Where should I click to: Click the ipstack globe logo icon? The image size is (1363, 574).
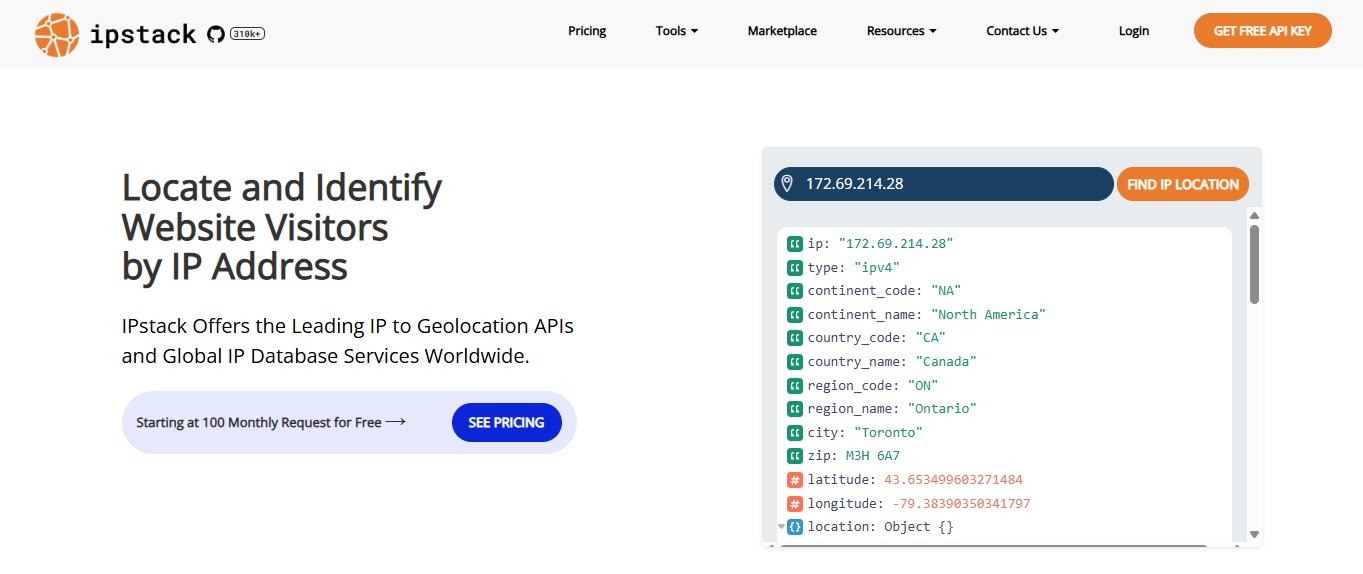click(56, 34)
